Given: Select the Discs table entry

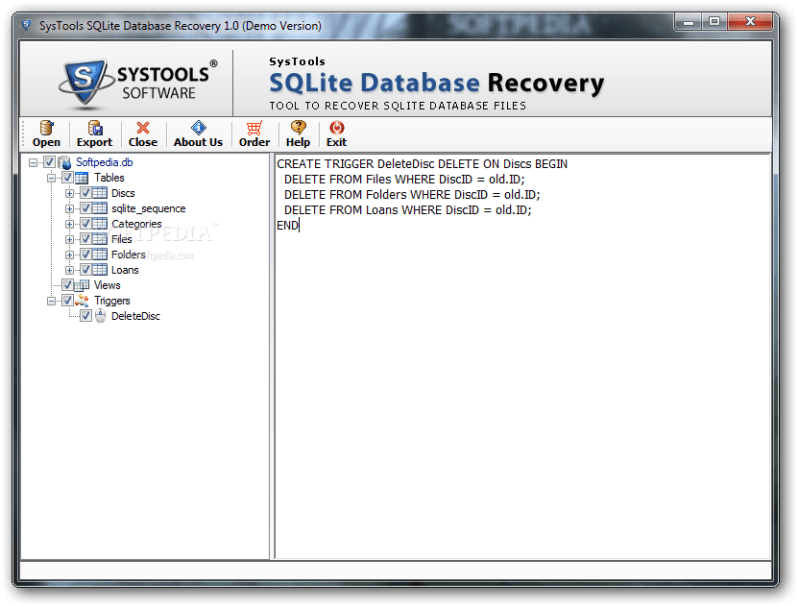Looking at the screenshot, I should click(x=123, y=193).
